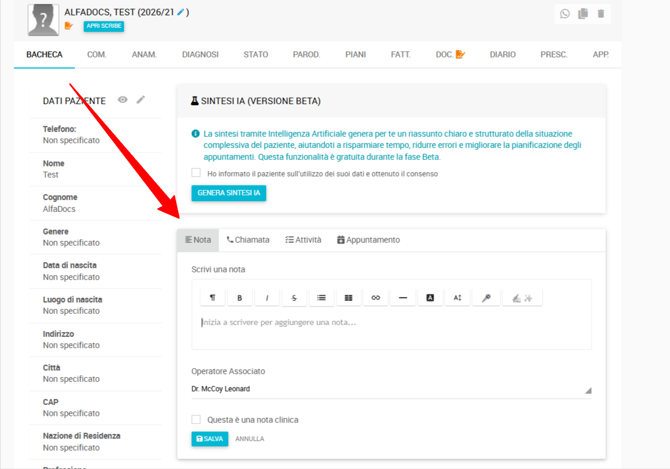Open the text color picker in editor

click(x=430, y=298)
